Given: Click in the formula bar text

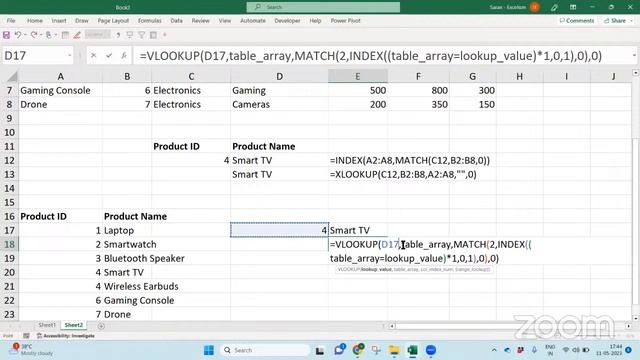Looking at the screenshot, I should 371,56.
